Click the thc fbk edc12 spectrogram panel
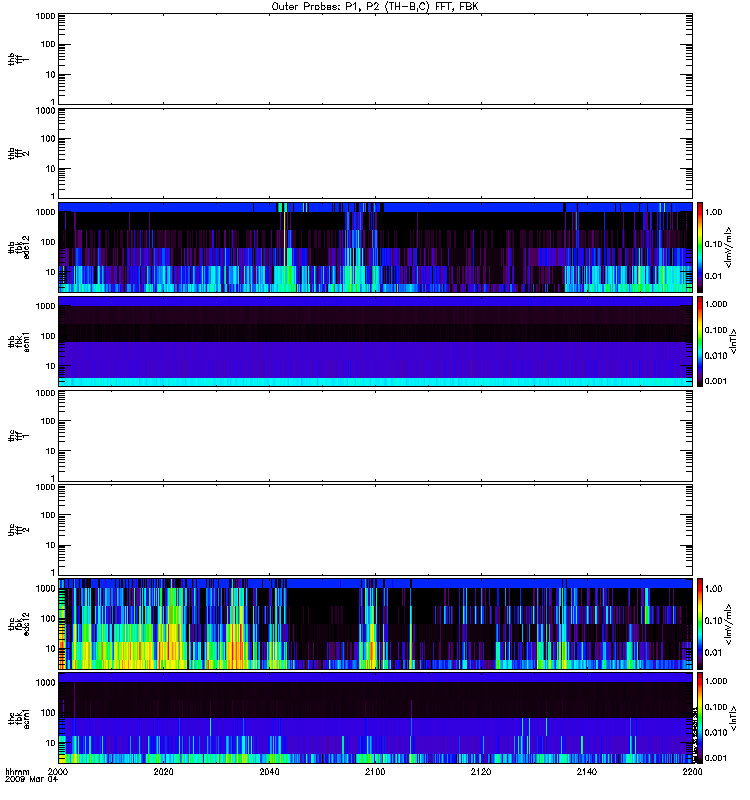750x800 pixels. pyautogui.click(x=375, y=624)
